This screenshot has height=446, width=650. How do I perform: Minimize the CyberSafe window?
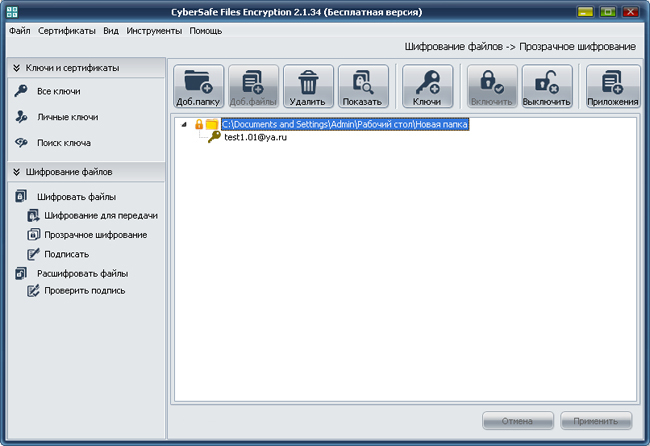tap(585, 12)
